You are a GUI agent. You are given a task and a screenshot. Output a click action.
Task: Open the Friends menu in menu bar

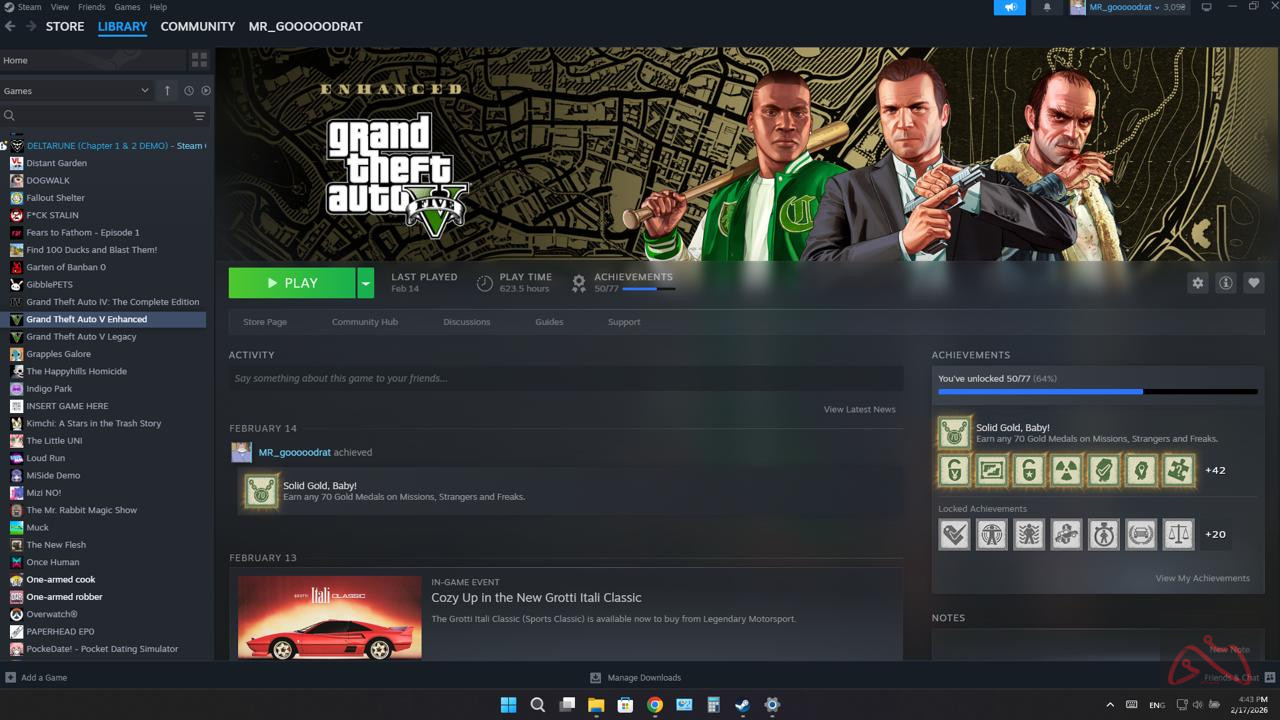91,7
